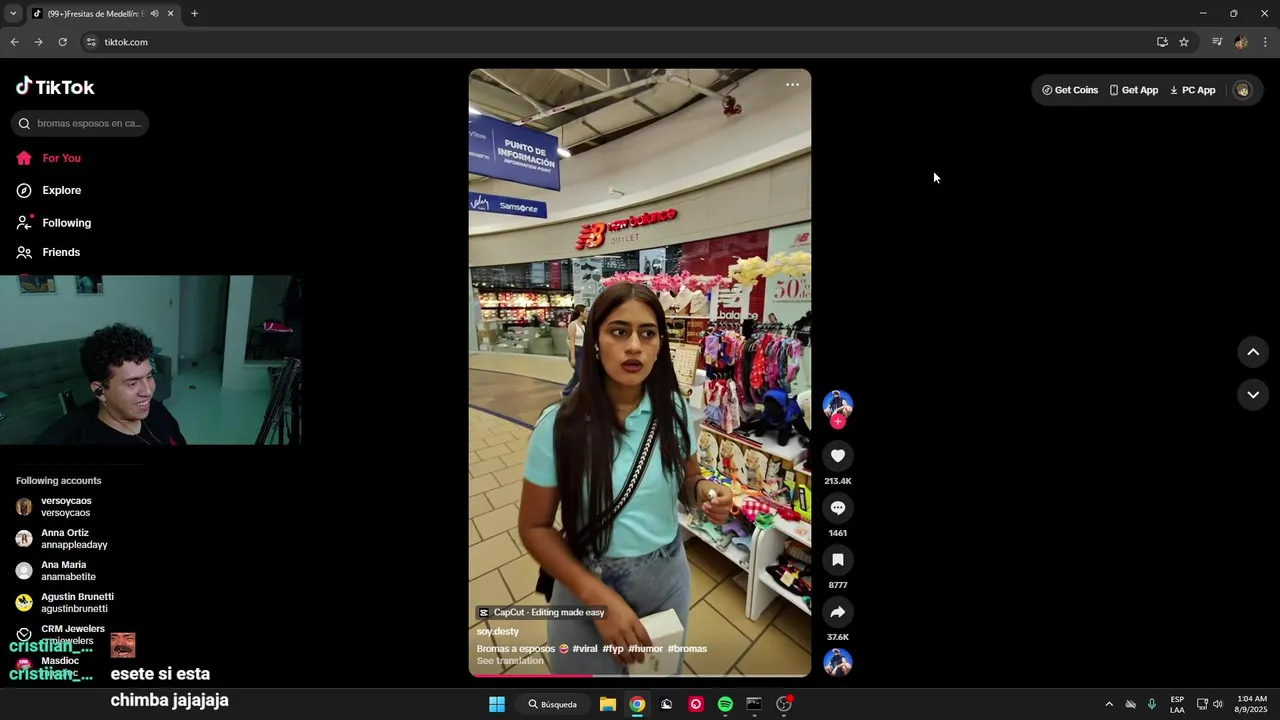Open the Chrome three-dot menu

(x=1265, y=42)
